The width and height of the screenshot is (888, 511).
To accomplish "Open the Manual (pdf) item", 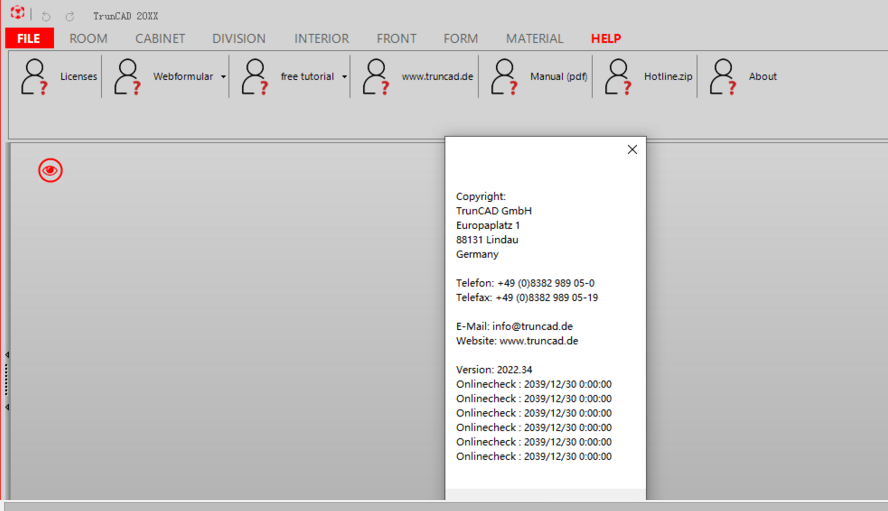I will pos(538,76).
